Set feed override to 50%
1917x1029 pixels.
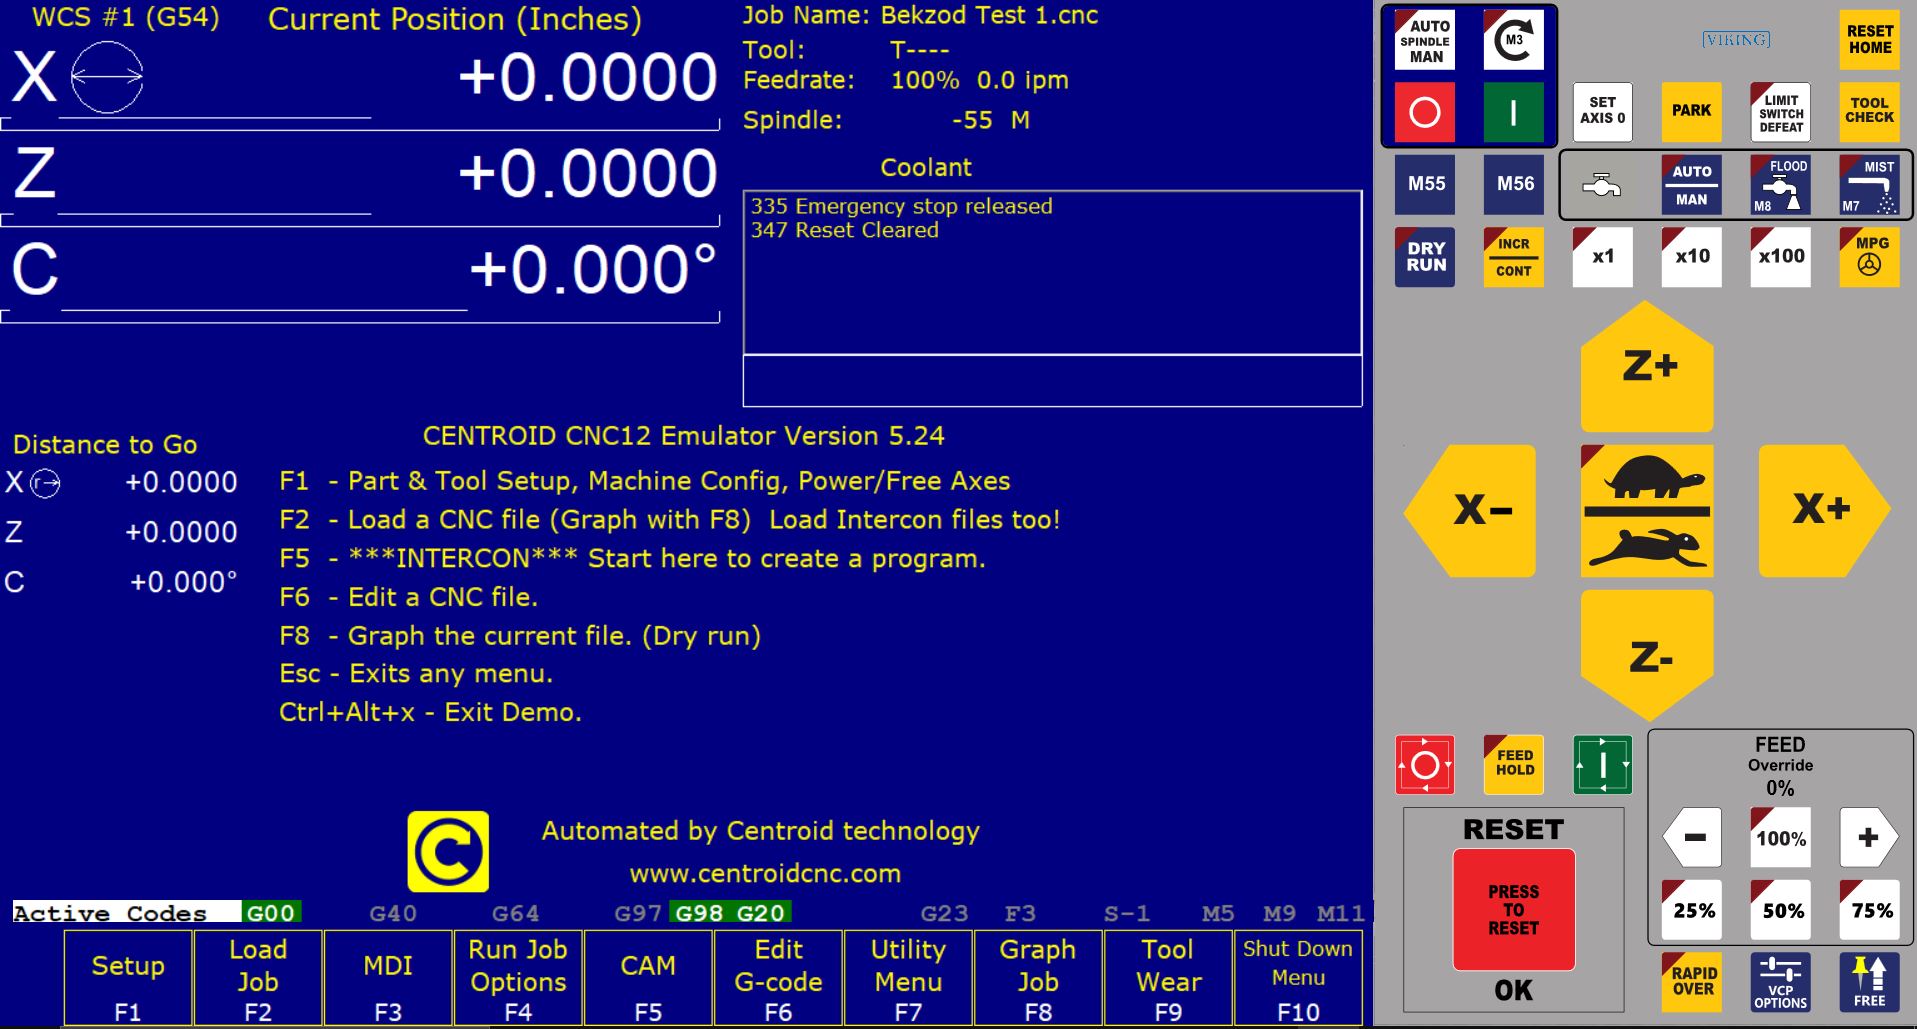[1780, 910]
